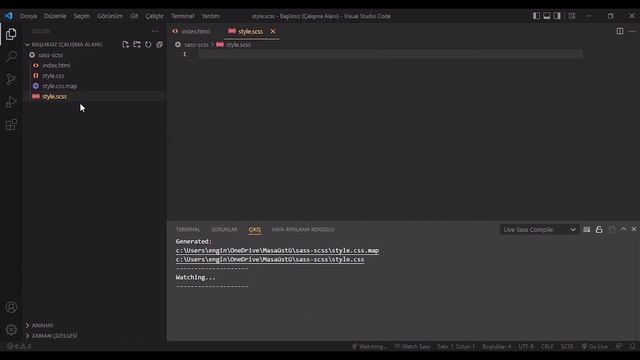Close the style.scss editor tab
This screenshot has width=640, height=360.
[273, 31]
